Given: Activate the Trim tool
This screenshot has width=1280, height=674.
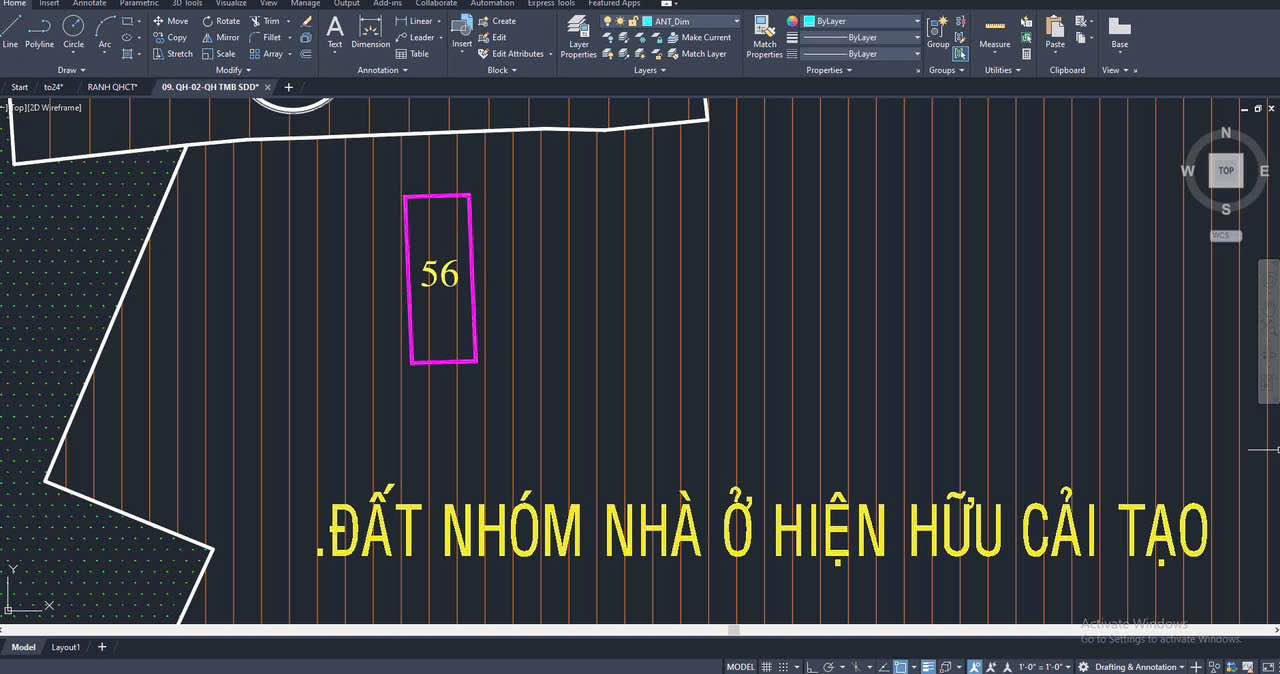Looking at the screenshot, I should coord(270,21).
